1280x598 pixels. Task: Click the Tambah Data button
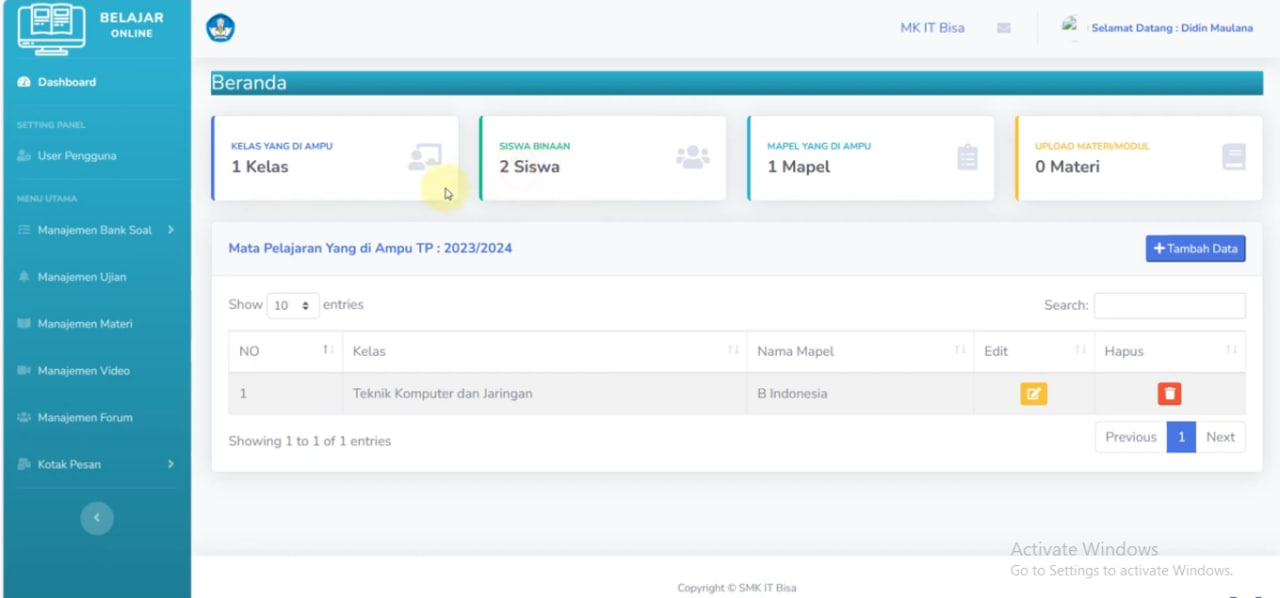click(1195, 248)
